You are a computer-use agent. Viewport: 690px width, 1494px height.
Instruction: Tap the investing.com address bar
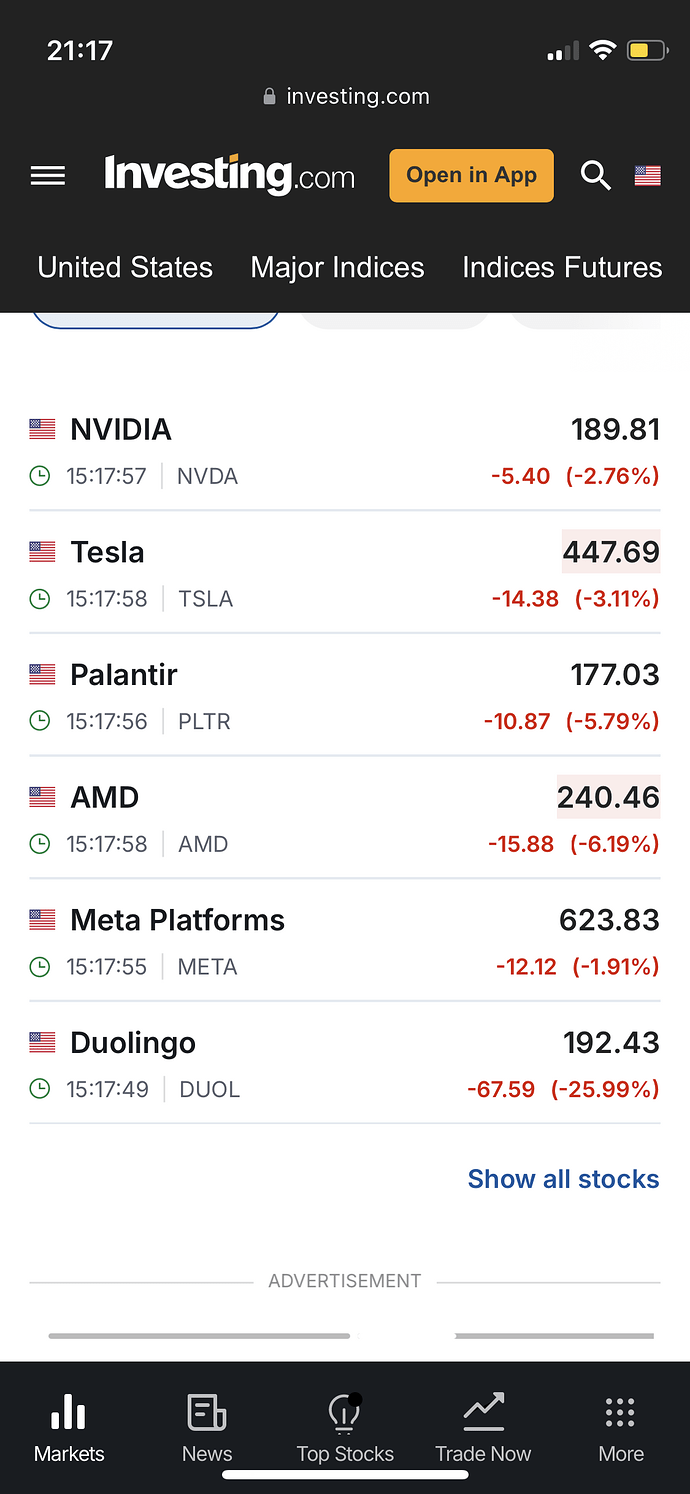pos(346,97)
